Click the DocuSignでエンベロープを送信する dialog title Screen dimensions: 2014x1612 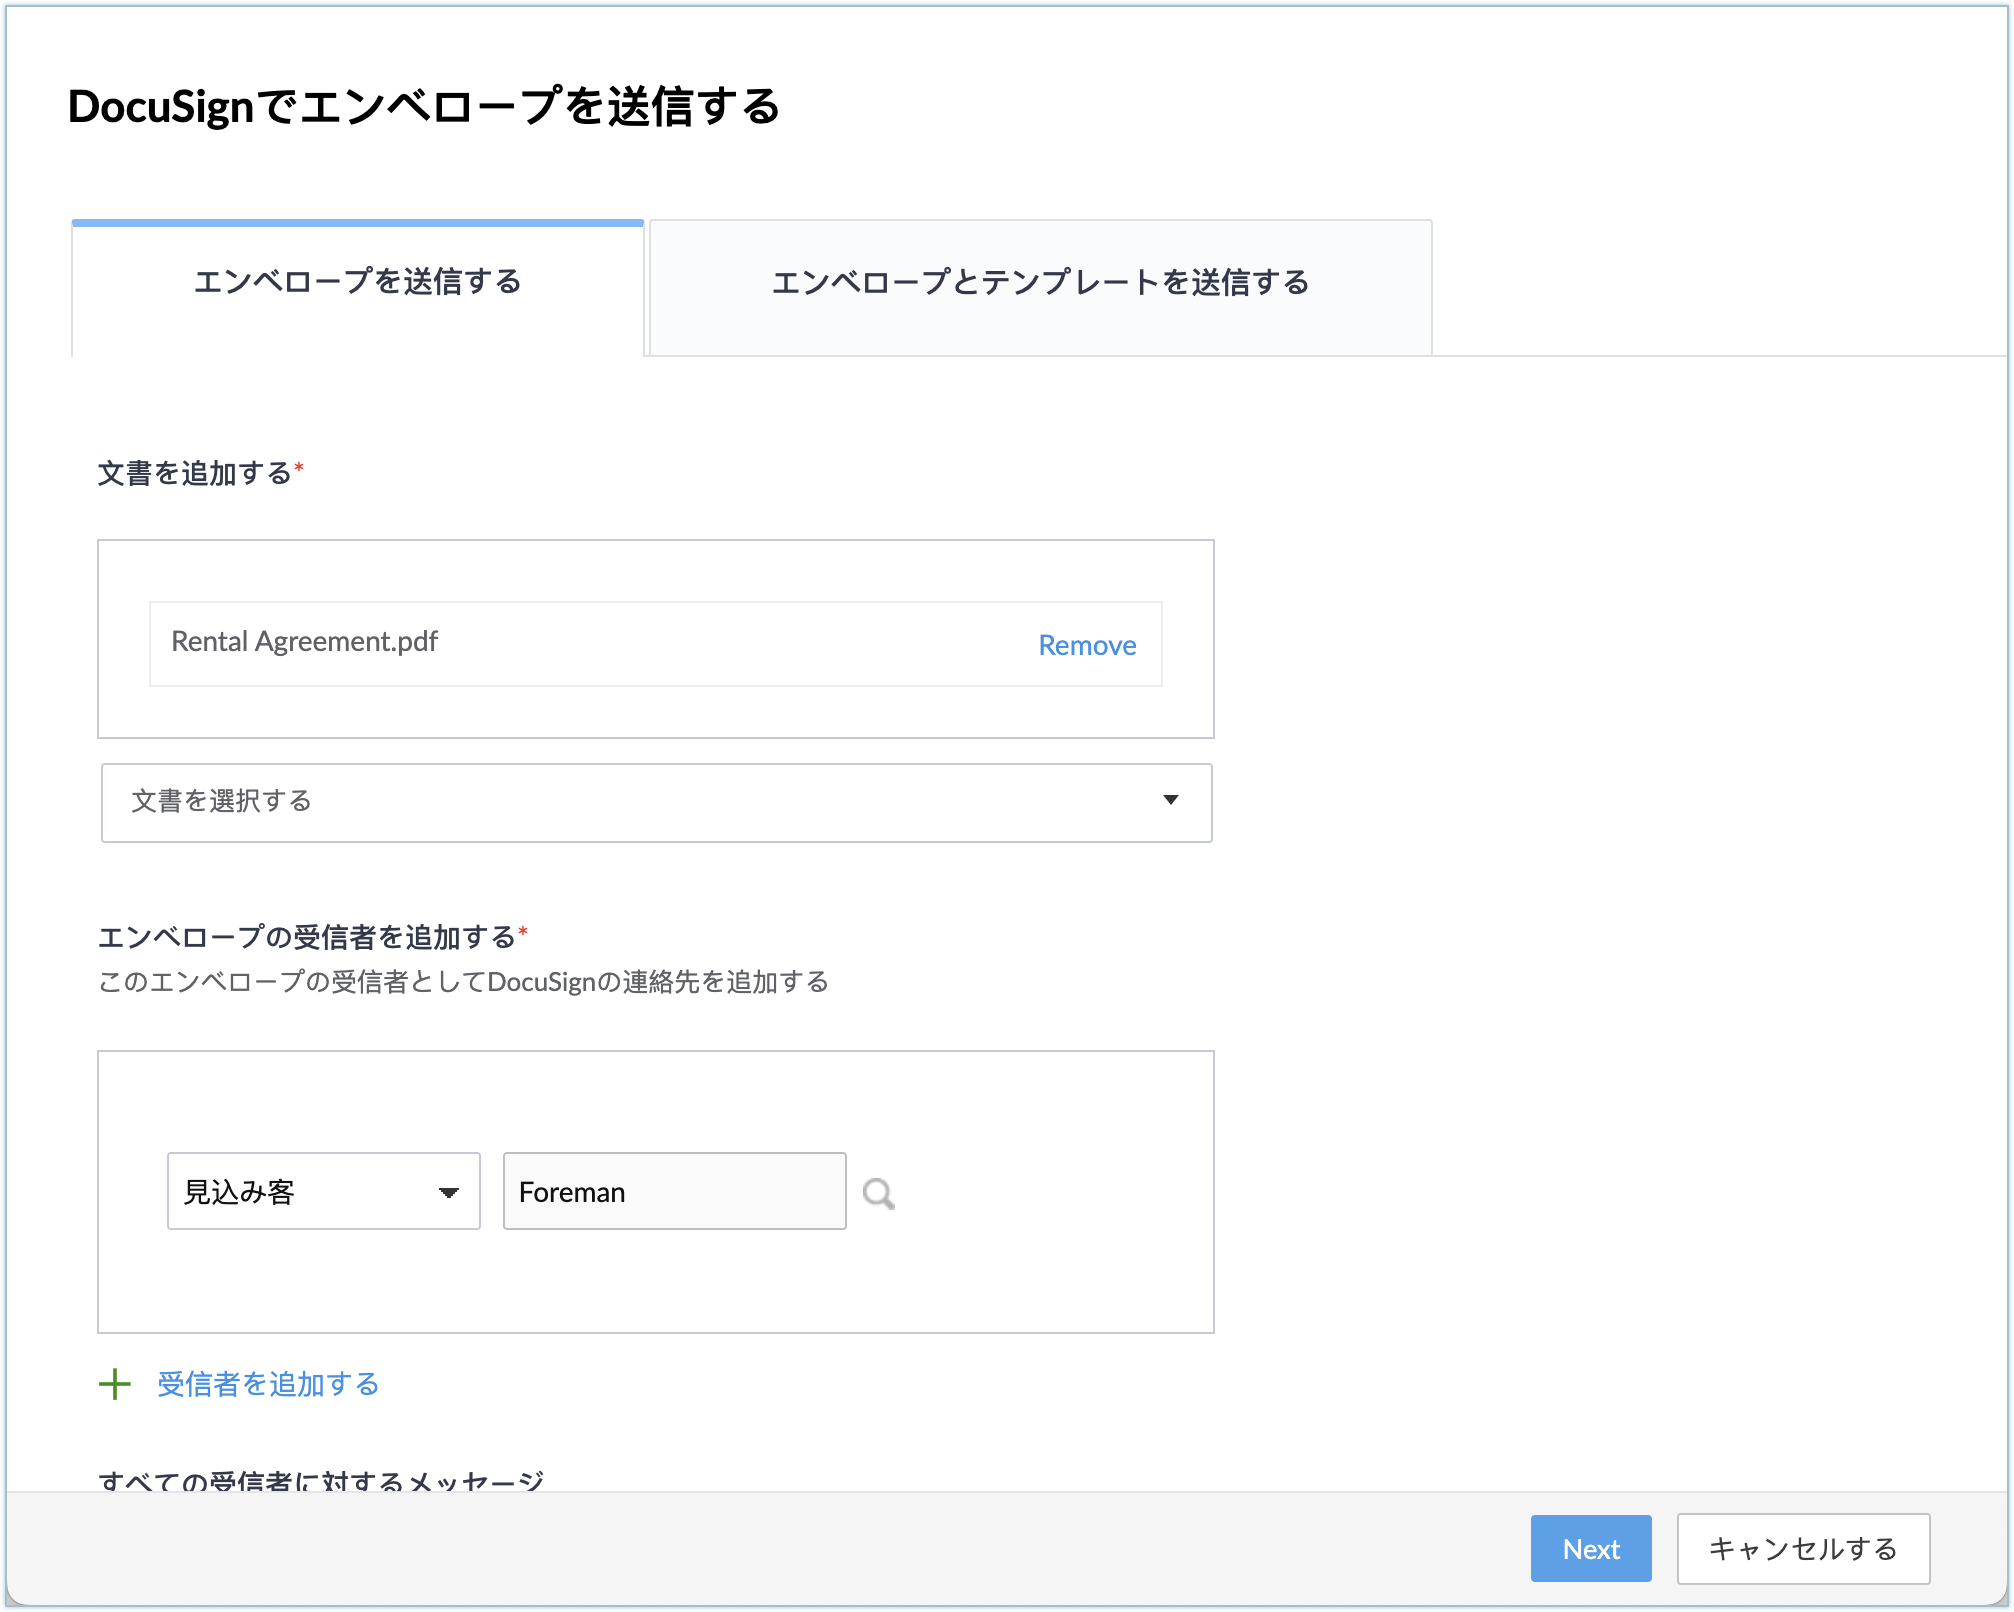click(x=423, y=106)
